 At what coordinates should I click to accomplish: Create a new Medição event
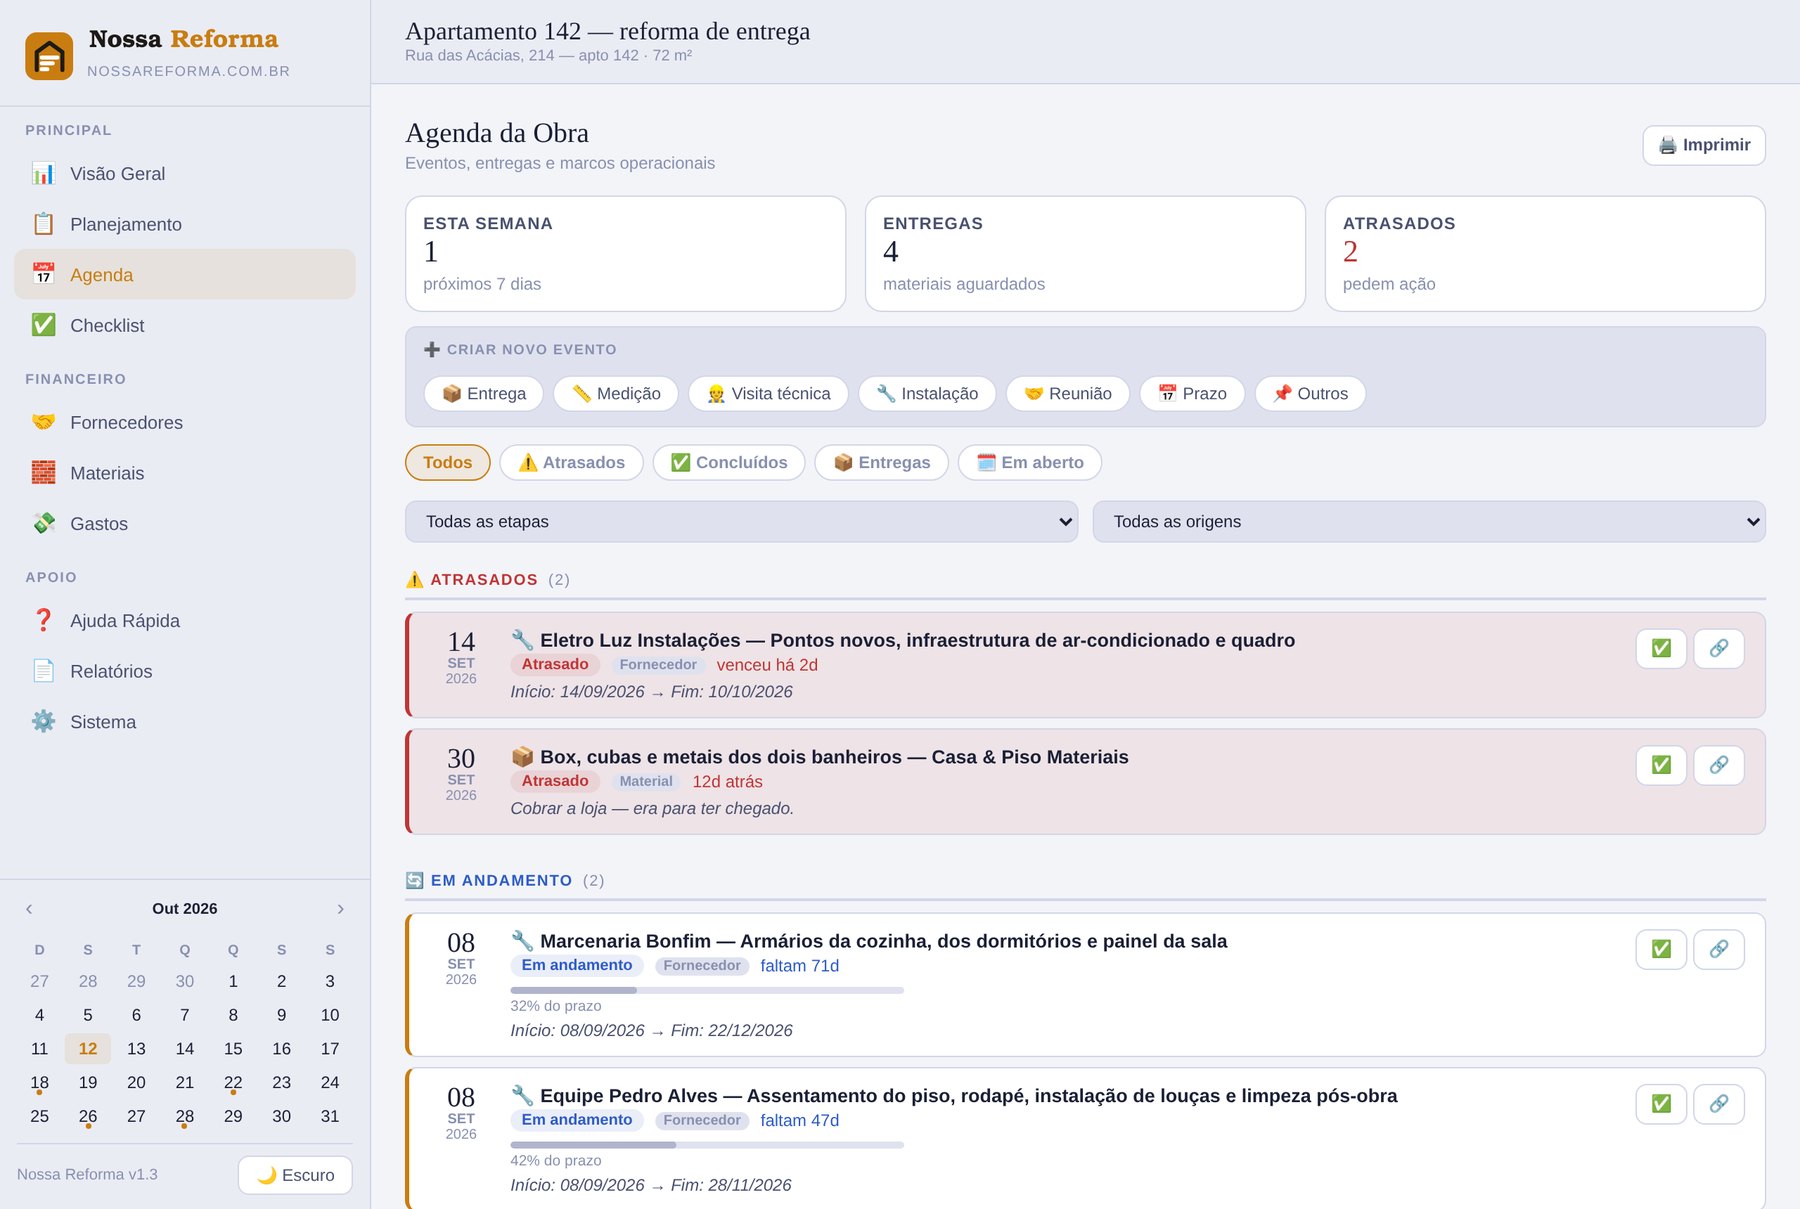click(x=616, y=394)
